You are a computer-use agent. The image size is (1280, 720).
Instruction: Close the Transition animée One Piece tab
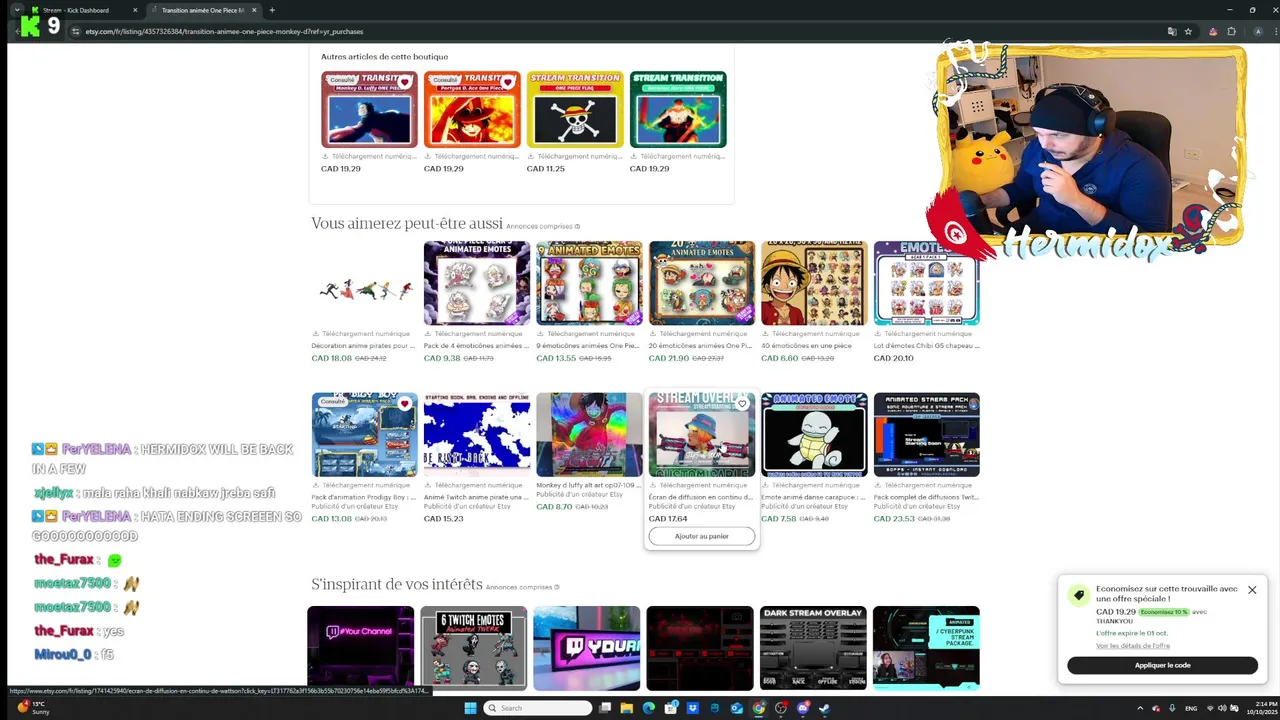point(254,10)
